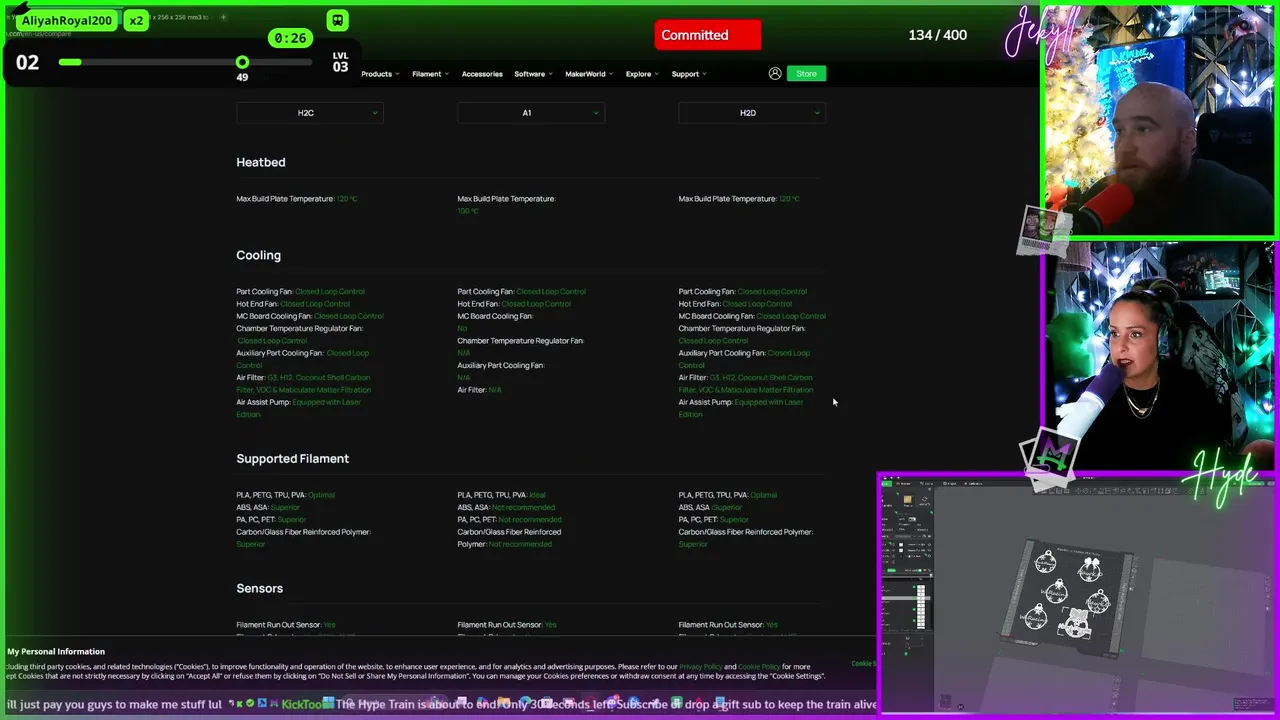Expand the Software menu

[534, 74]
